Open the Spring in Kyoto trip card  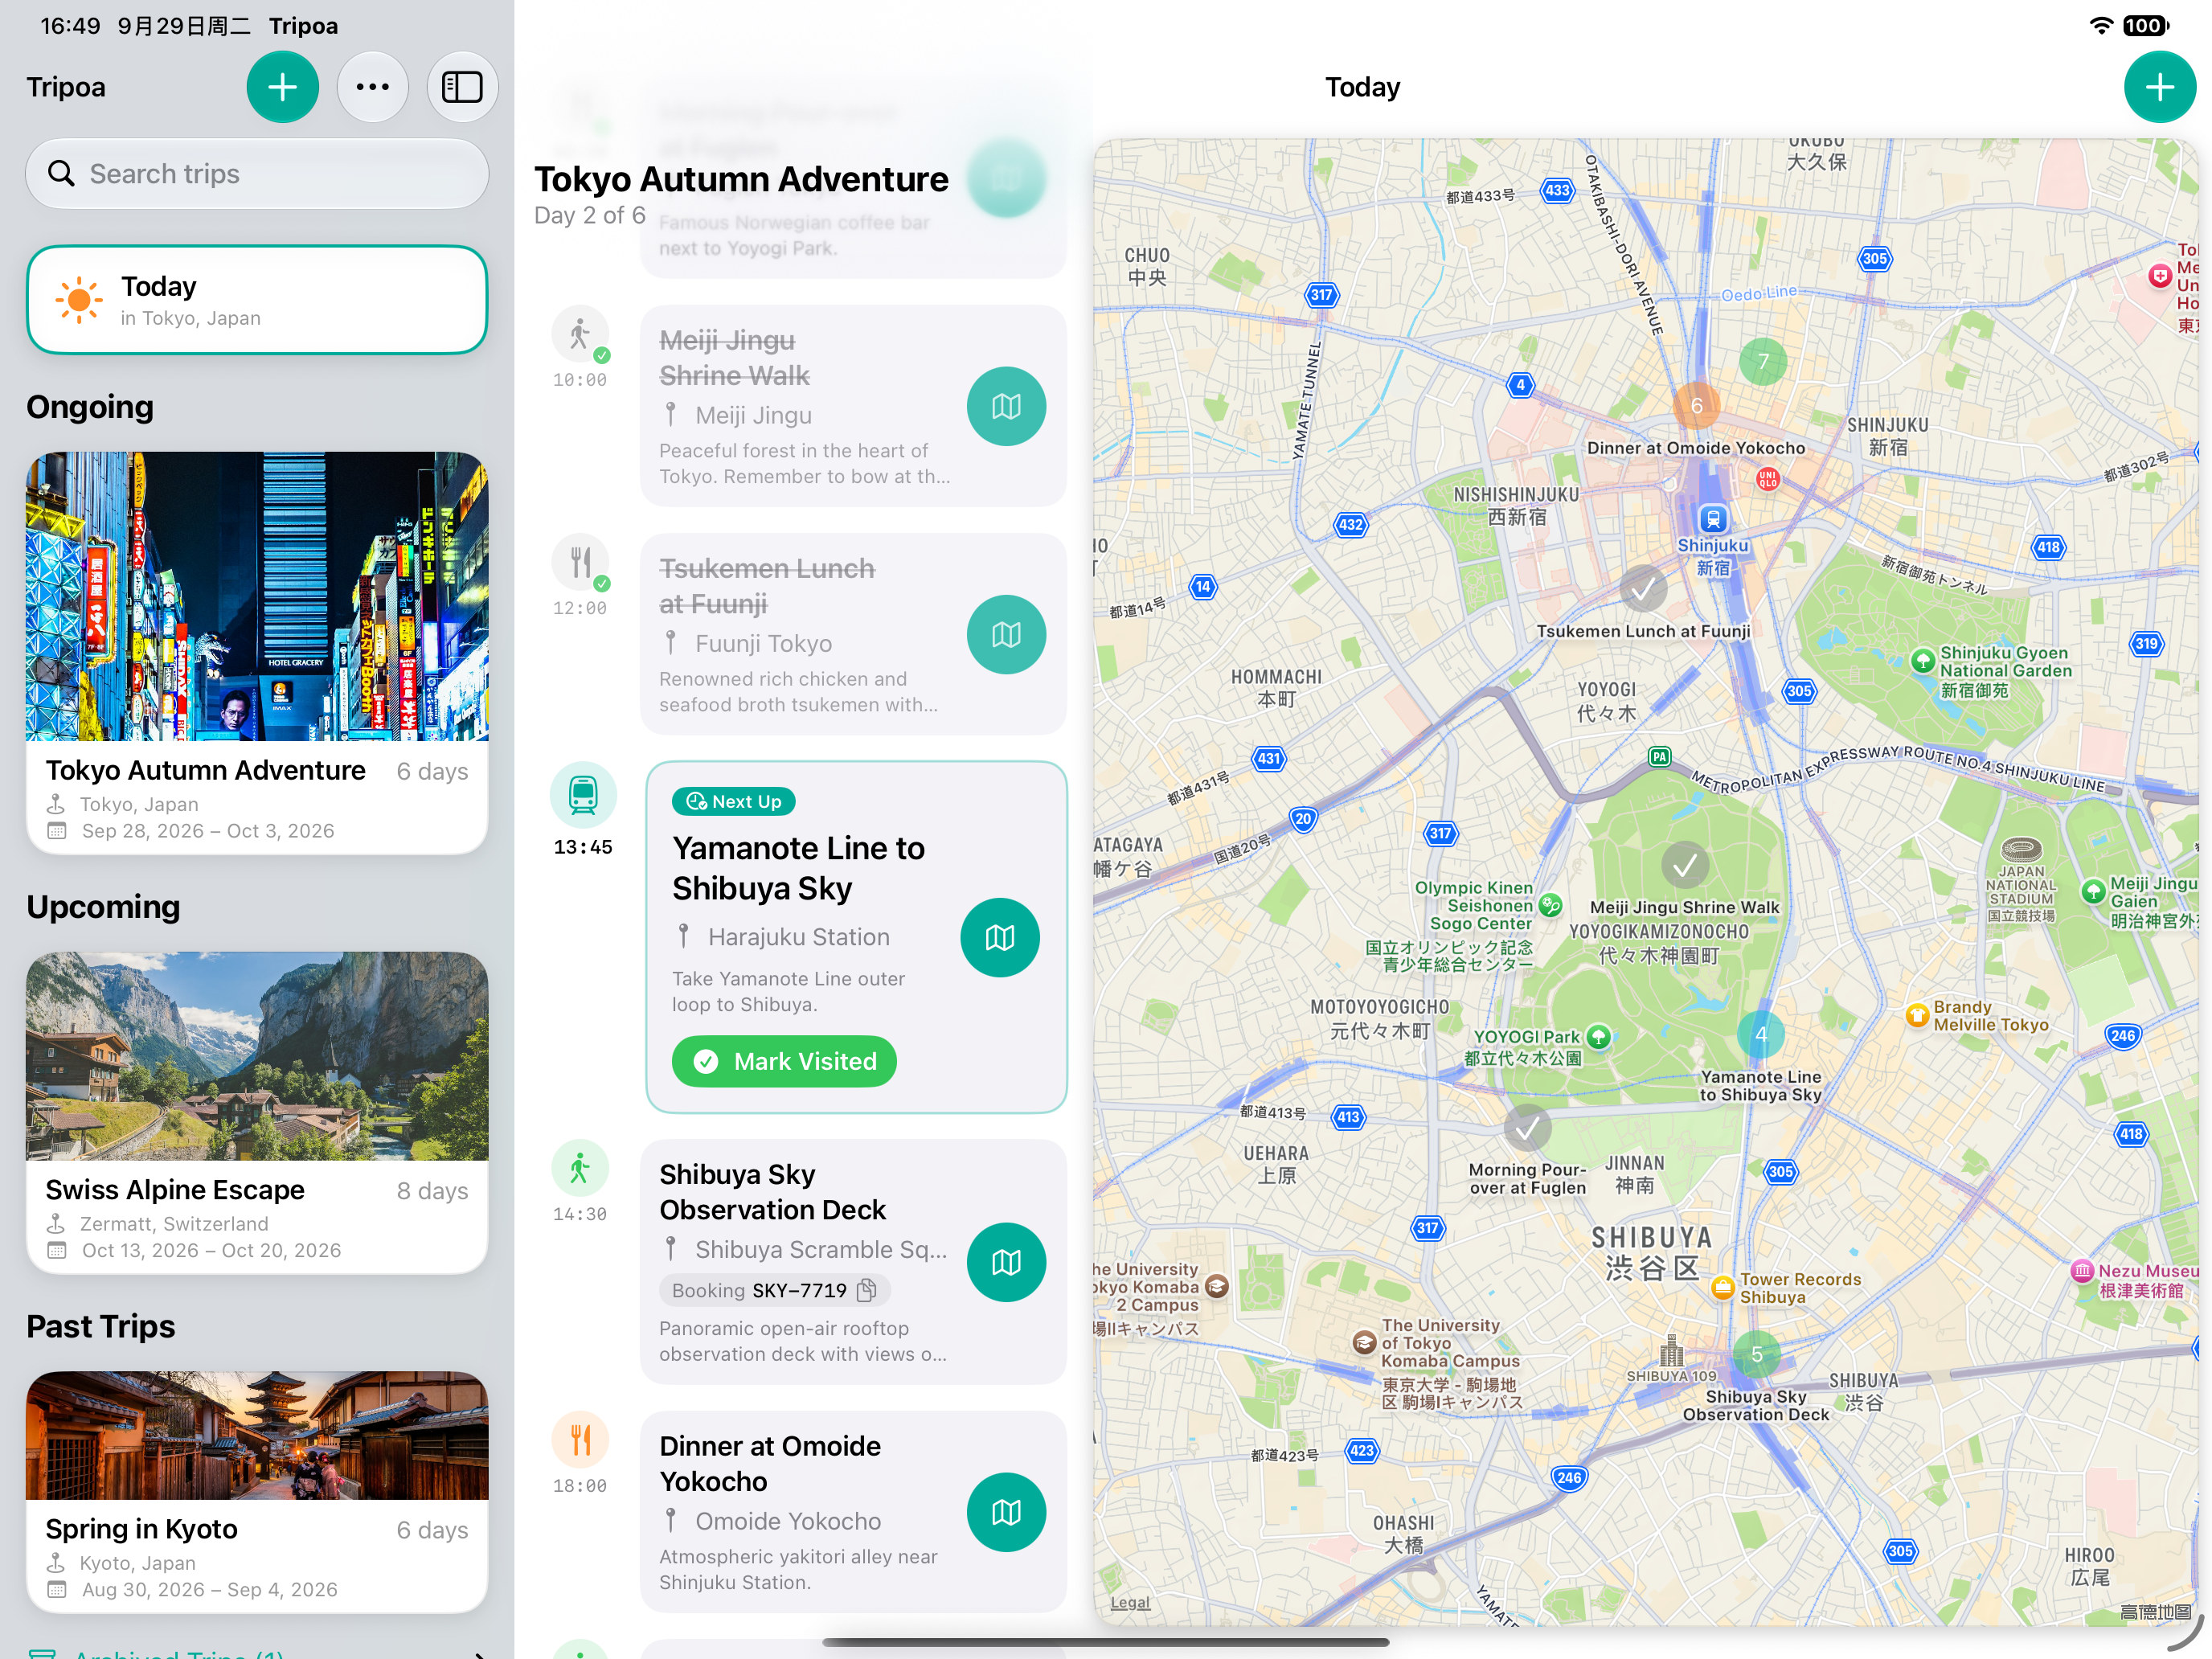(x=257, y=1491)
